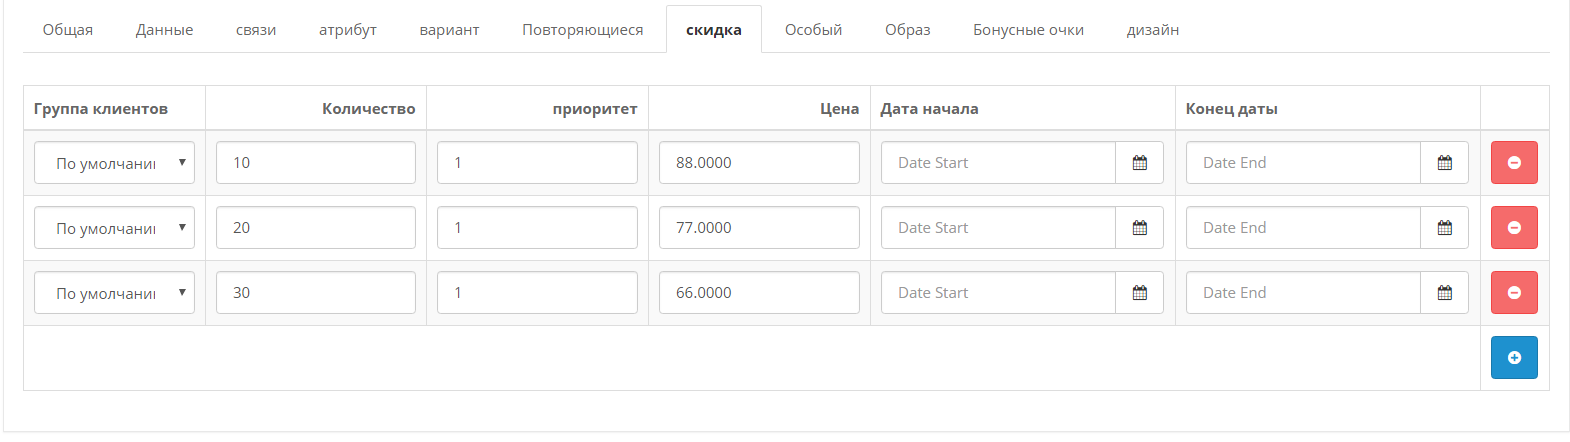The height and width of the screenshot is (442, 1570).
Task: Go to the атрибут tab
Action: pyautogui.click(x=348, y=30)
